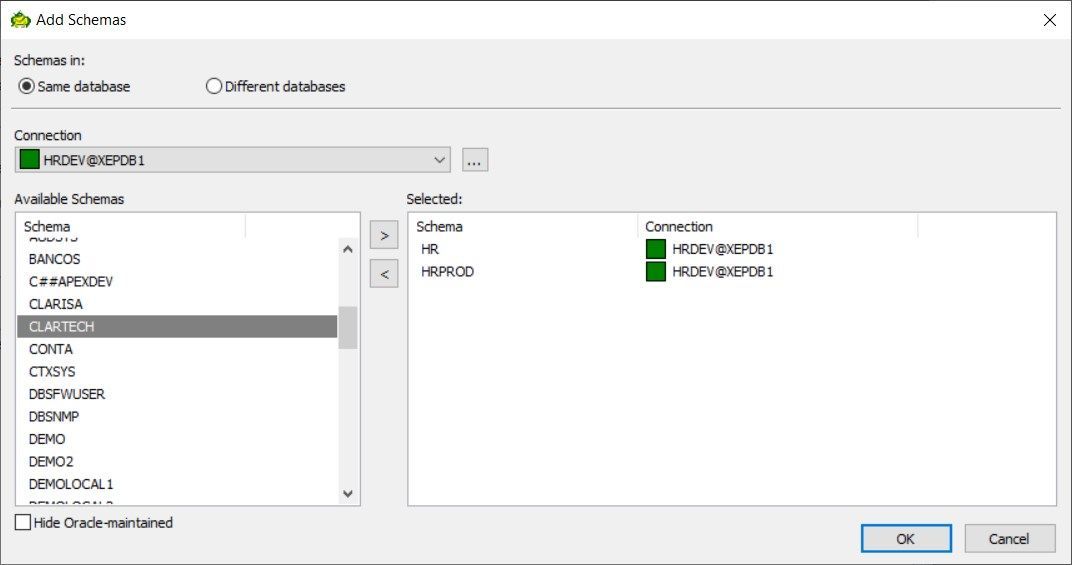The image size is (1072, 565).
Task: Select DBSNMP schema
Action: 177,417
